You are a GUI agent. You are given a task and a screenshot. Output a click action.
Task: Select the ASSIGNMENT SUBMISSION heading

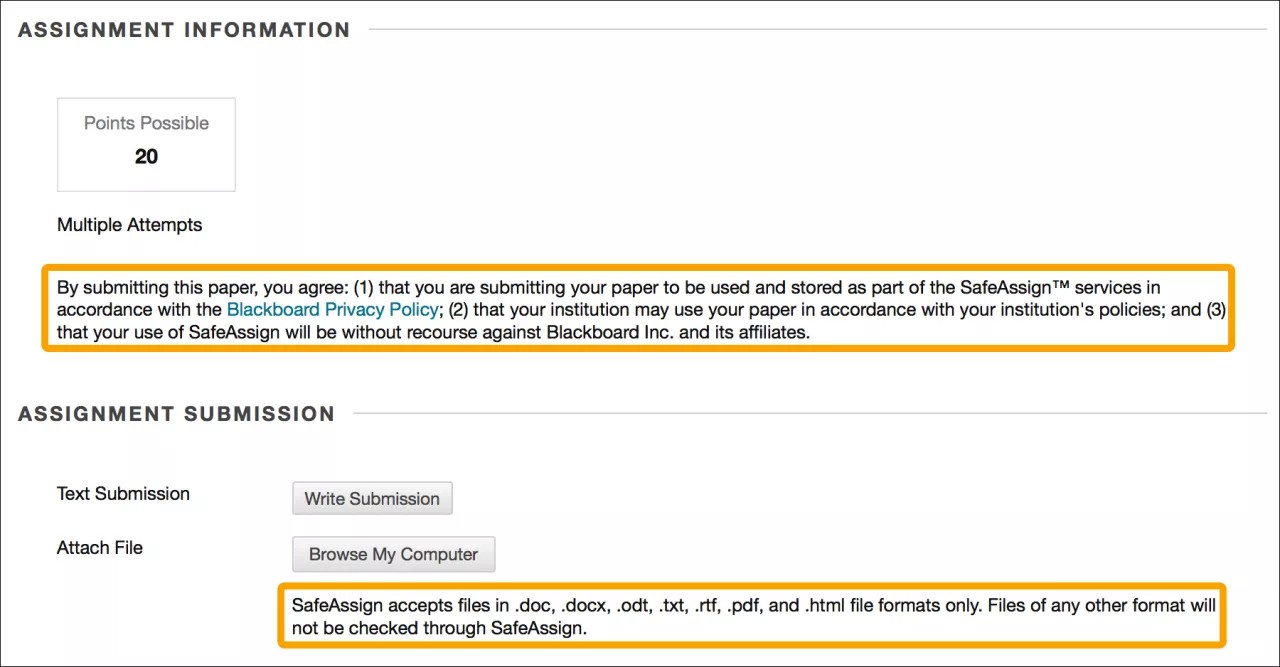coord(175,412)
